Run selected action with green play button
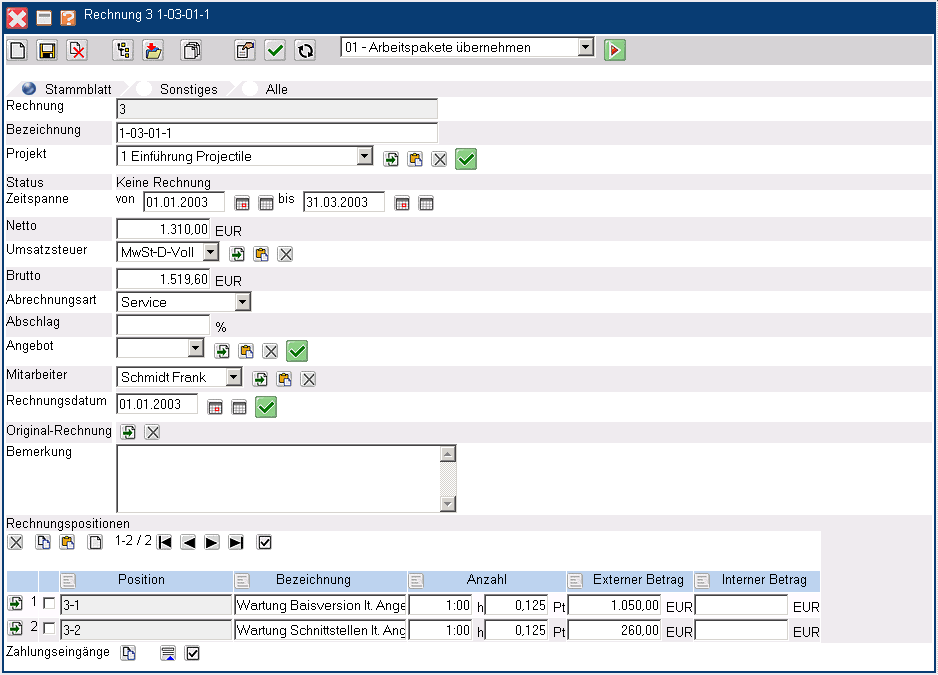This screenshot has height=675, width=938. point(614,50)
